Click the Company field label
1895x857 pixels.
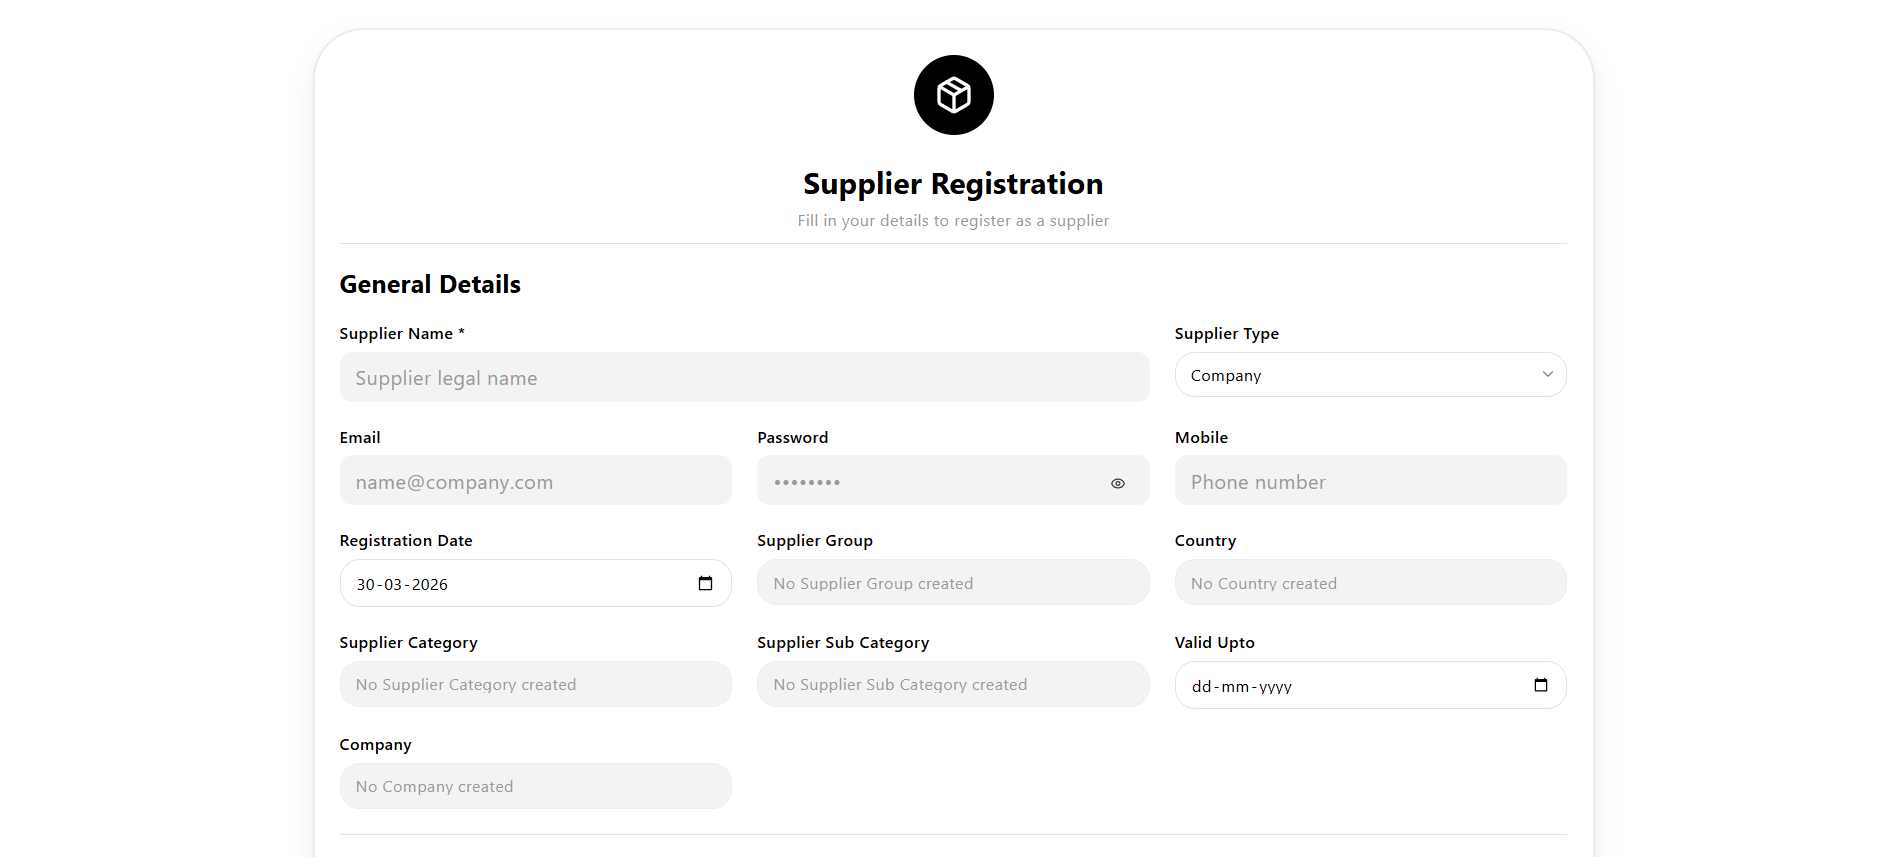pyautogui.click(x=376, y=745)
